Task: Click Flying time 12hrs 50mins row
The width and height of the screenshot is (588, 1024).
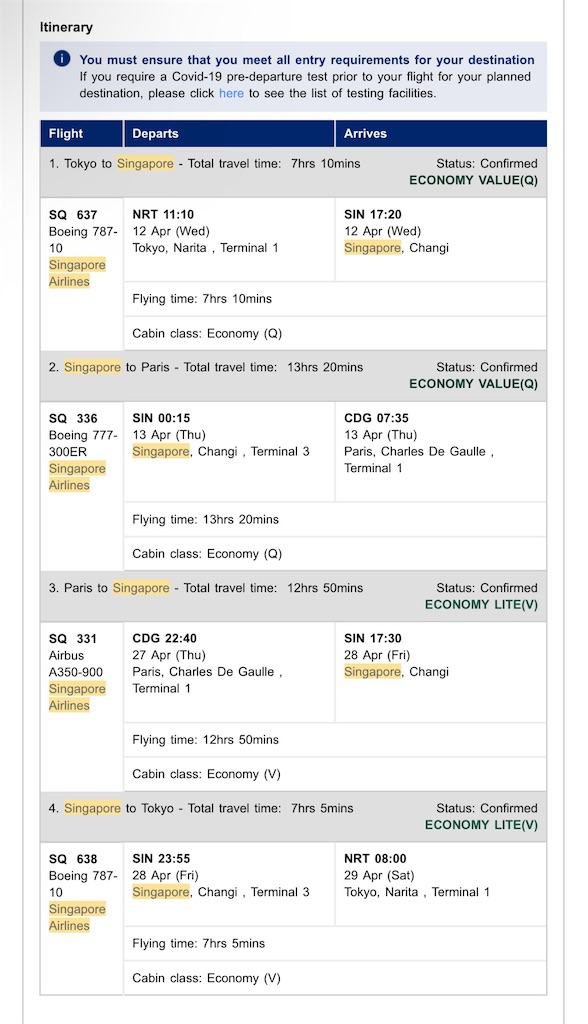Action: (335, 740)
